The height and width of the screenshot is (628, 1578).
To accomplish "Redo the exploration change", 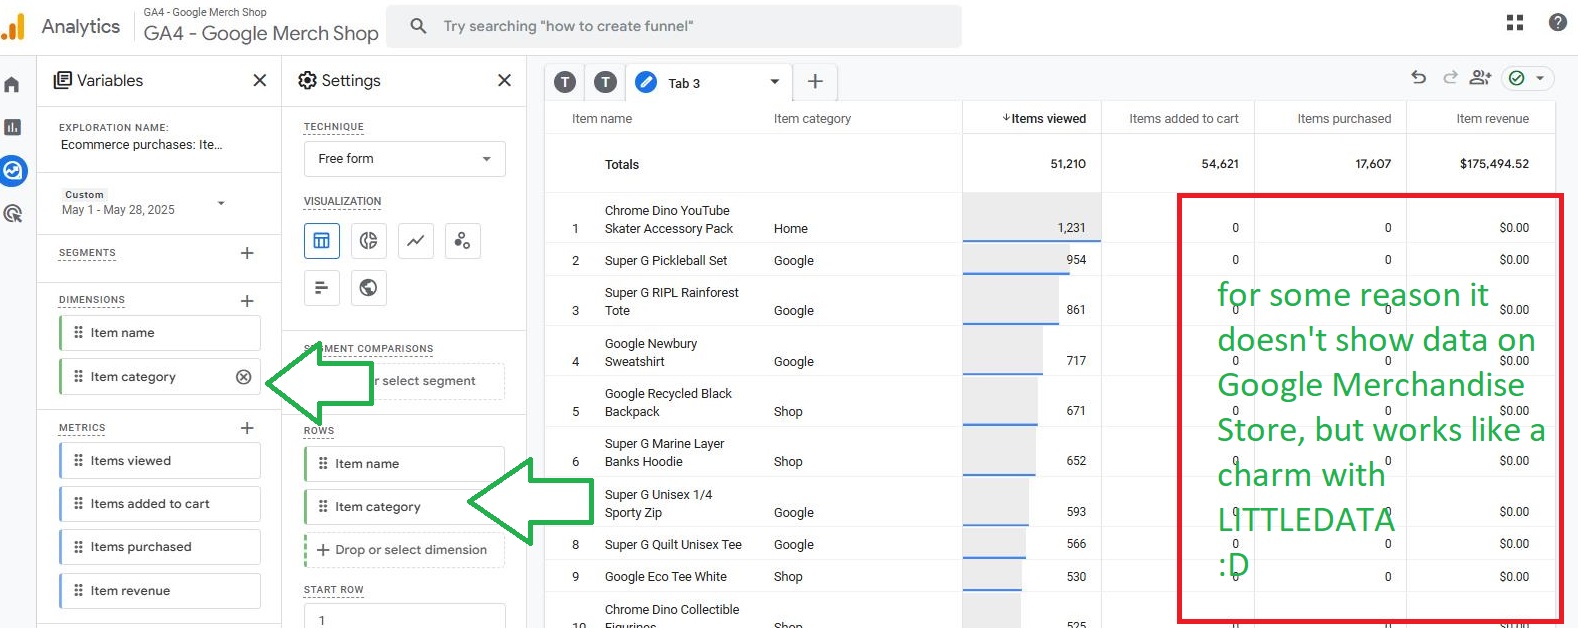I will (x=1450, y=77).
